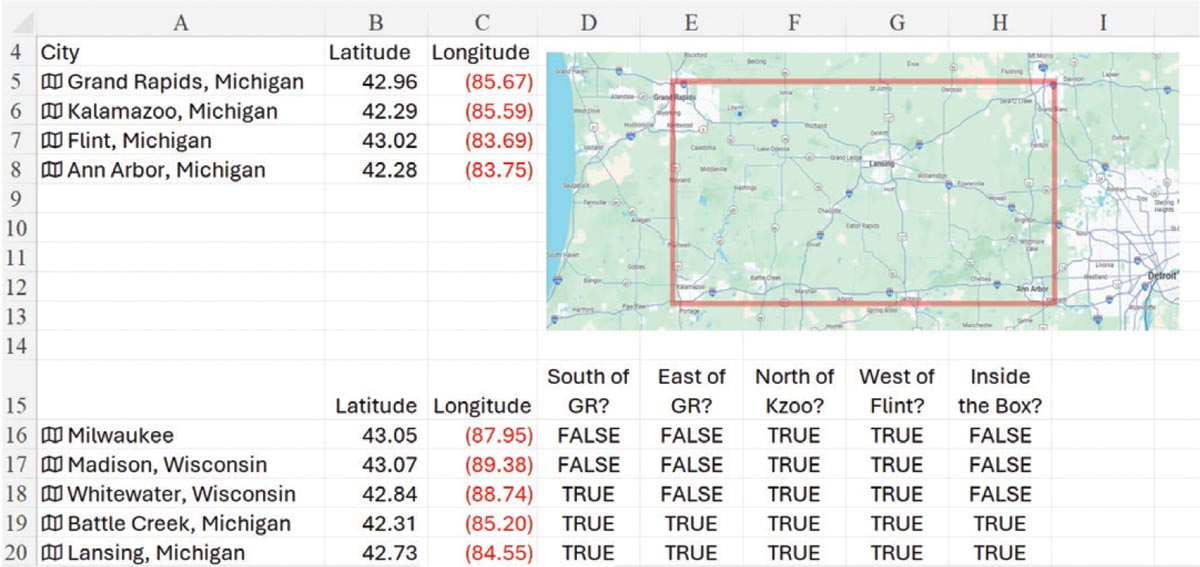This screenshot has width=1200, height=567.
Task: Select latitude value 43.07
Action: click(x=376, y=465)
